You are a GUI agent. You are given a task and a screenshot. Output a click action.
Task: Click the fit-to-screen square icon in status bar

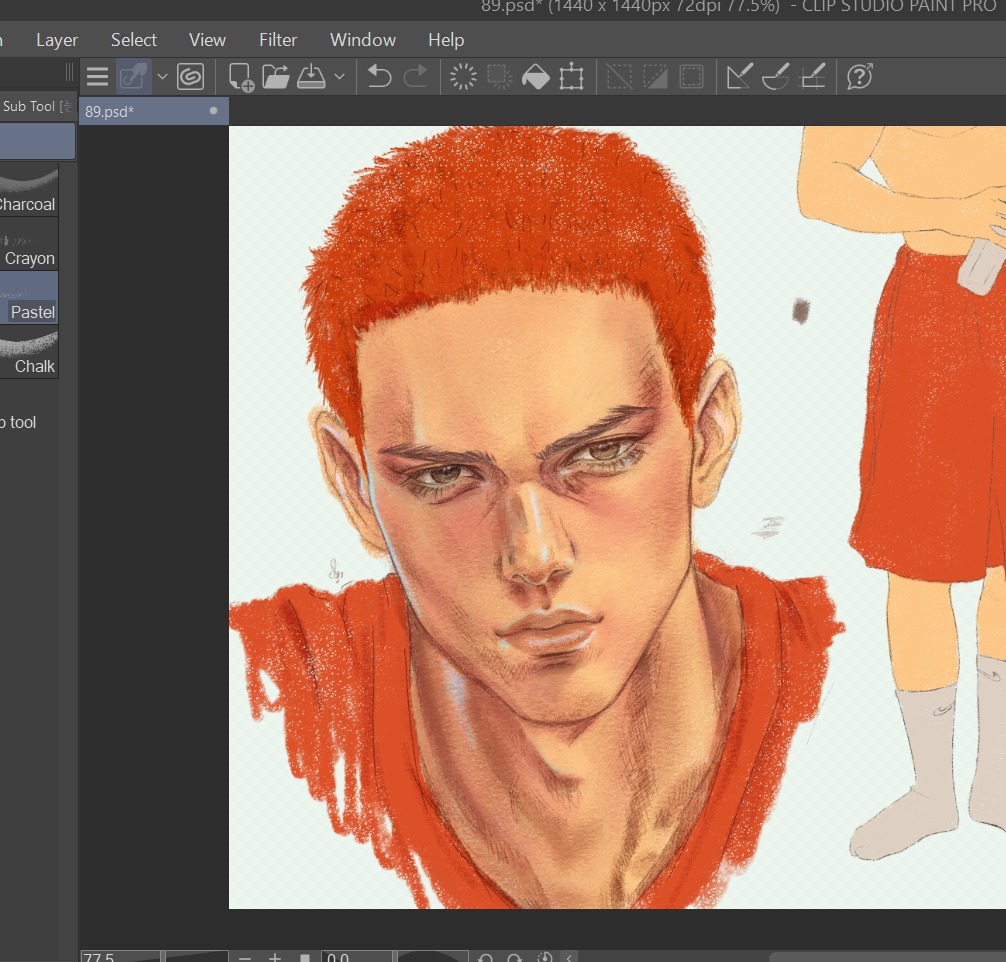pos(305,958)
